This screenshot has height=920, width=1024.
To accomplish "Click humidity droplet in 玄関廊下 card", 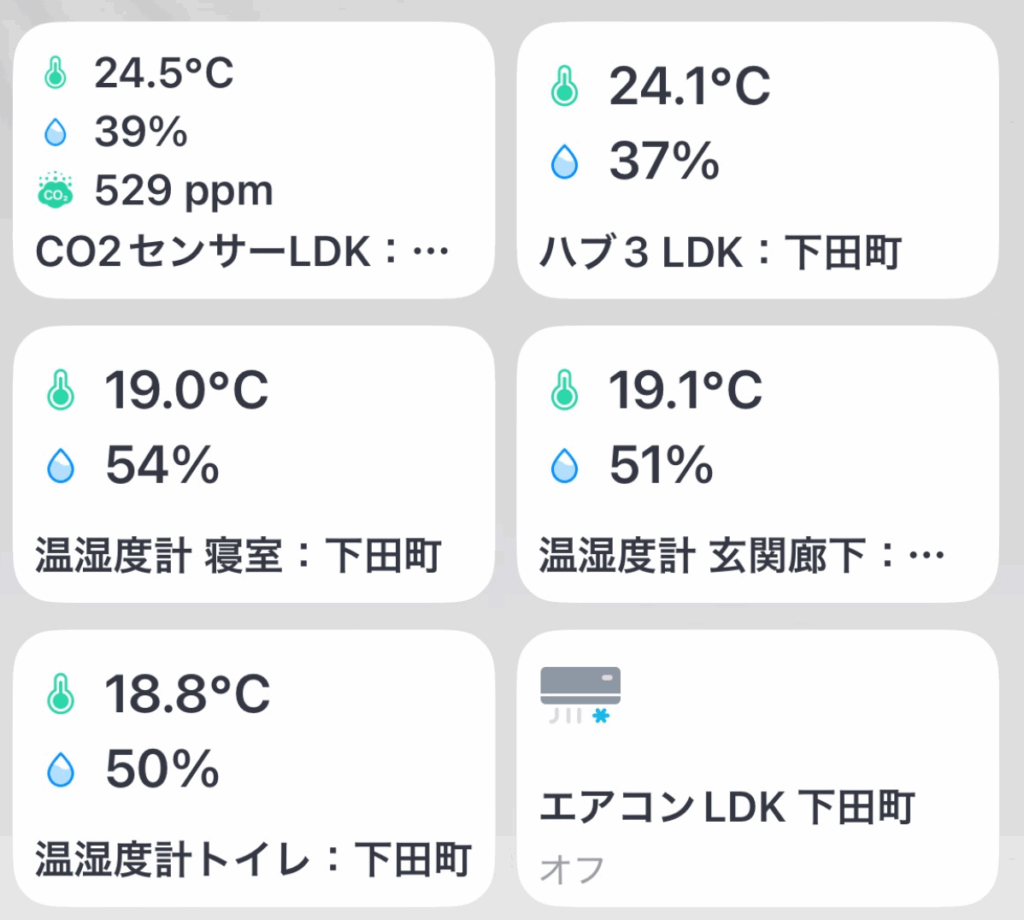I will [565, 465].
